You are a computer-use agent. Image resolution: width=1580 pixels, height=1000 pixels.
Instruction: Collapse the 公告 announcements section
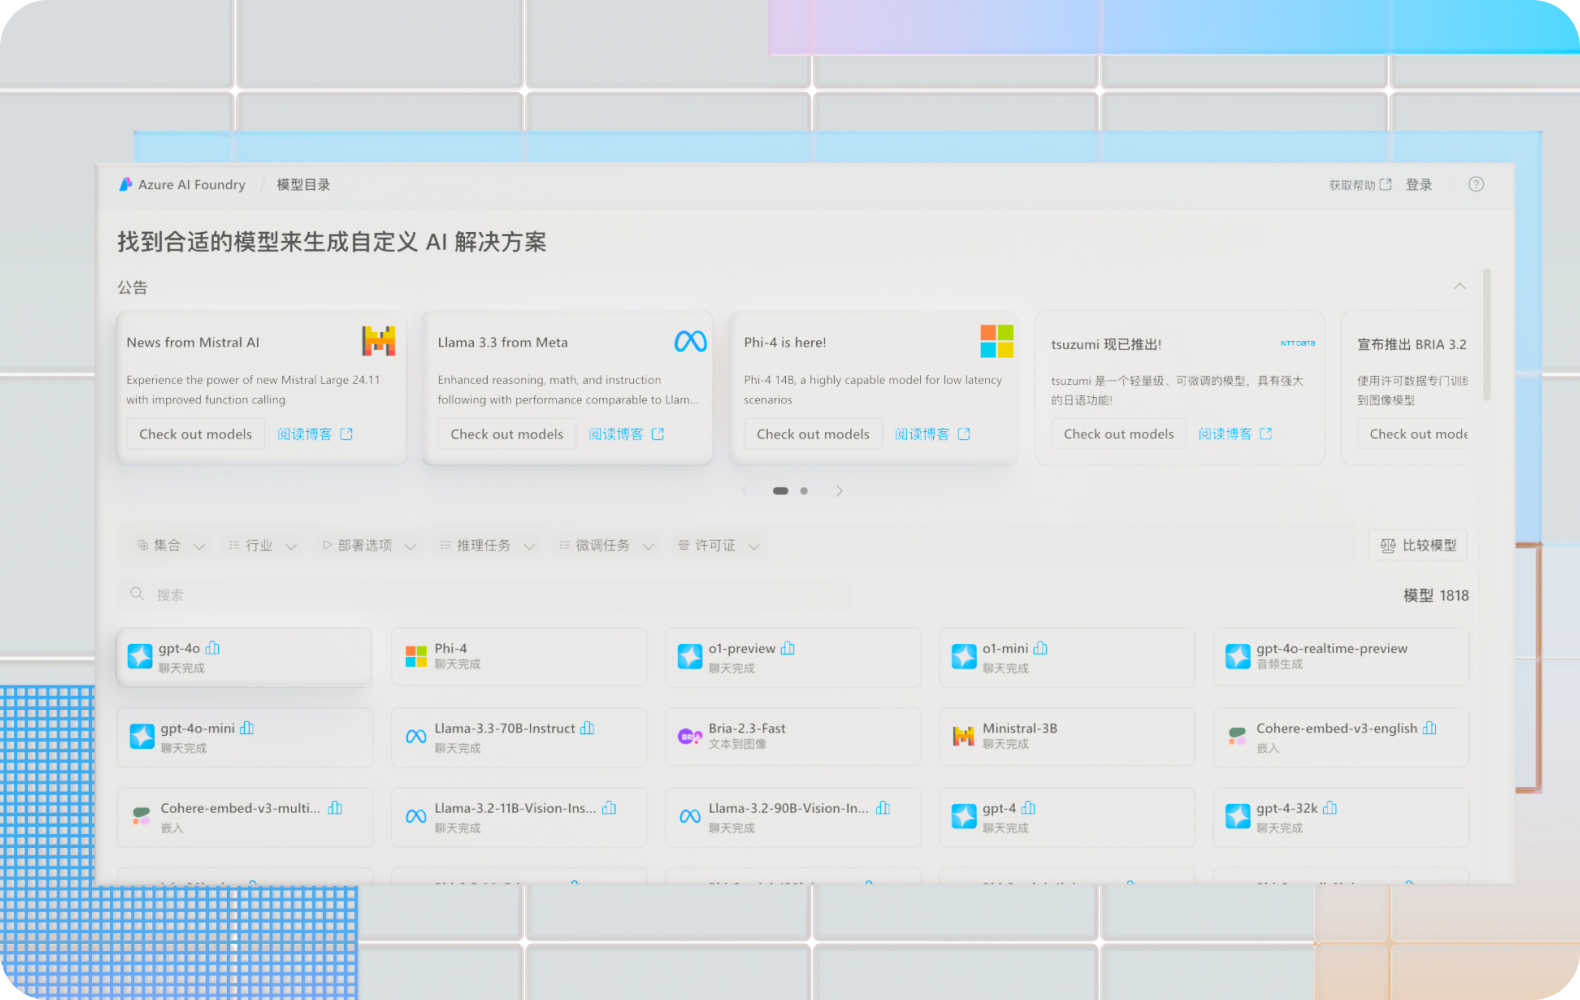coord(1459,287)
